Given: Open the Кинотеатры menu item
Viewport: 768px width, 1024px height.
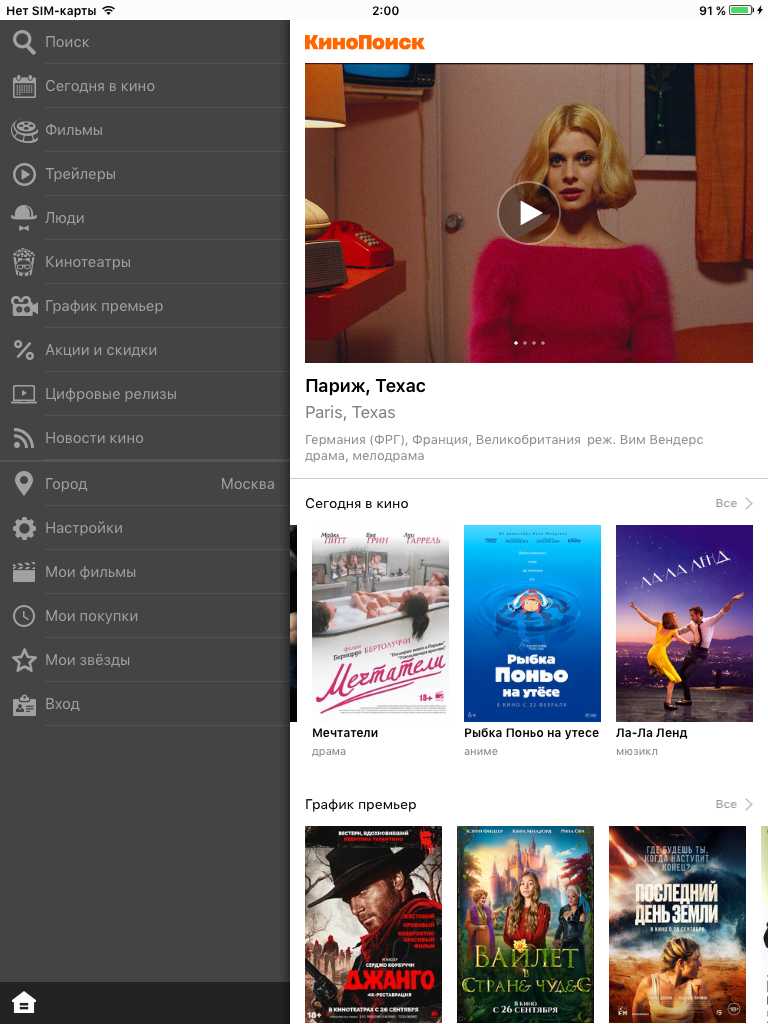Looking at the screenshot, I should (144, 262).
